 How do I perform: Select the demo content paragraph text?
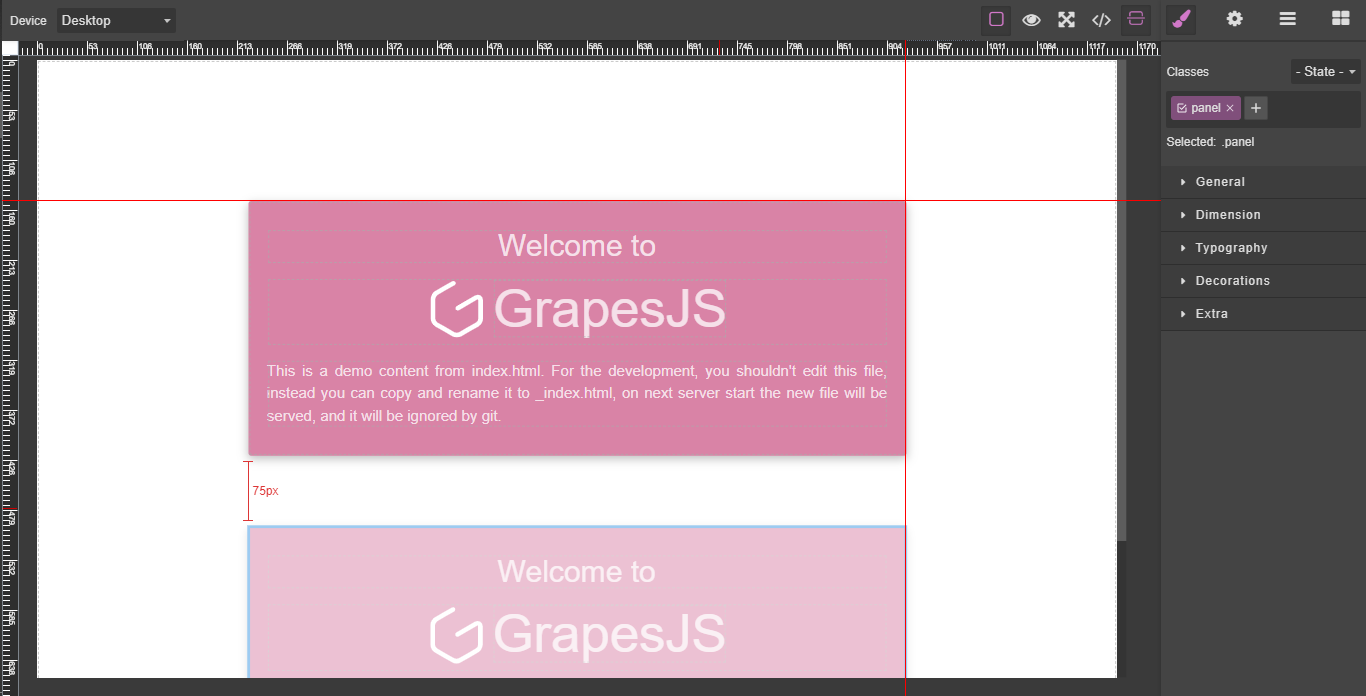pos(577,393)
